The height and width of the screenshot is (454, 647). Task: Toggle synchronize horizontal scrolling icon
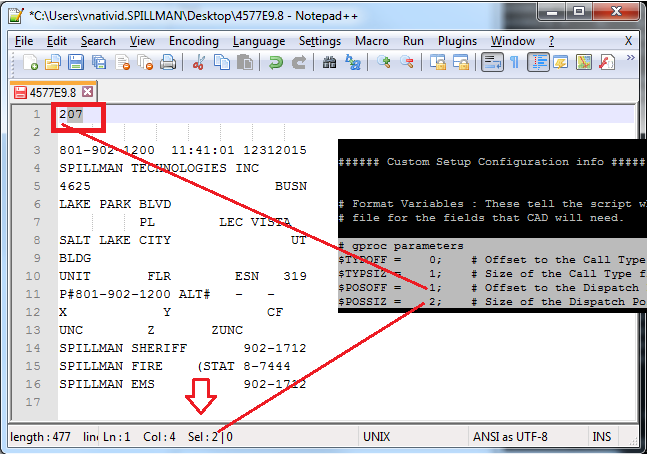pos(461,63)
